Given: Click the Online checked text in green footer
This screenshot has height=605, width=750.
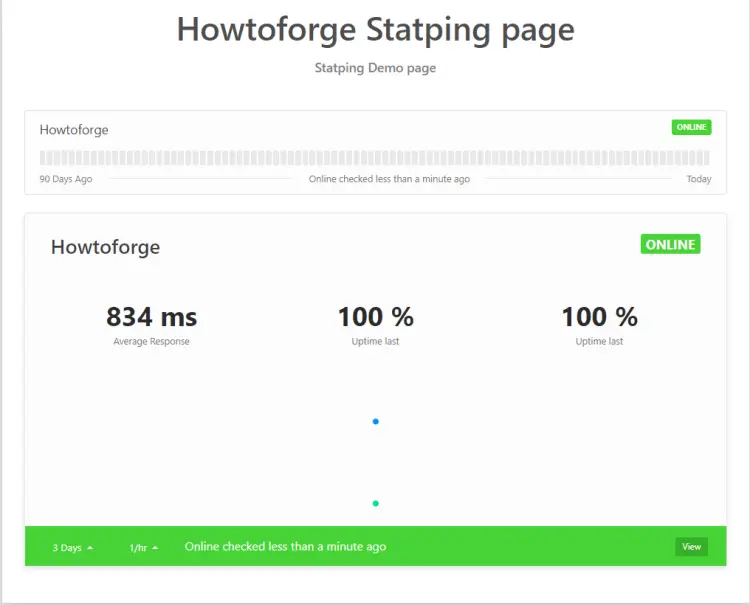Looking at the screenshot, I should (x=286, y=547).
